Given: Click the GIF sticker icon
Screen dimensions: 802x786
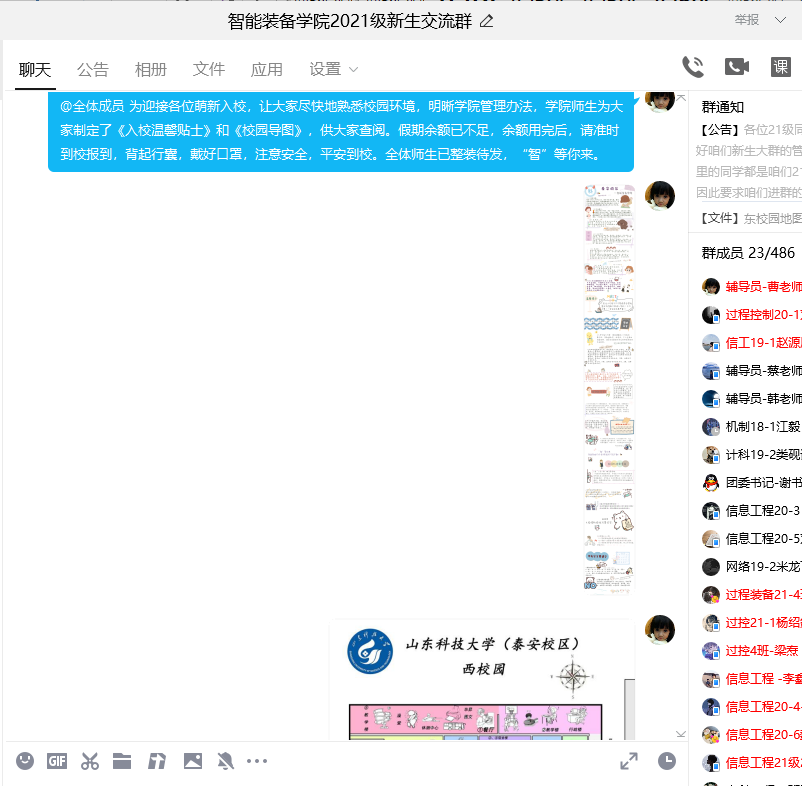Looking at the screenshot, I should pos(57,761).
